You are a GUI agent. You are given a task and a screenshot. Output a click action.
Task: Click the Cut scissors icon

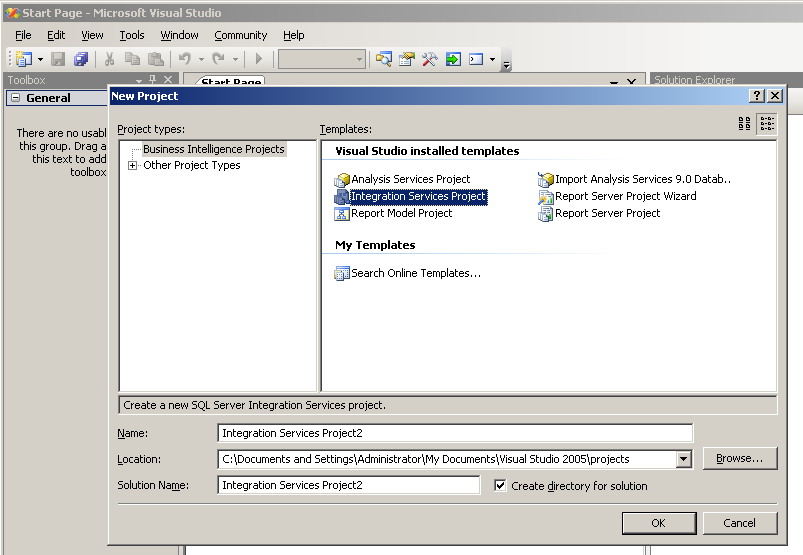coord(109,59)
